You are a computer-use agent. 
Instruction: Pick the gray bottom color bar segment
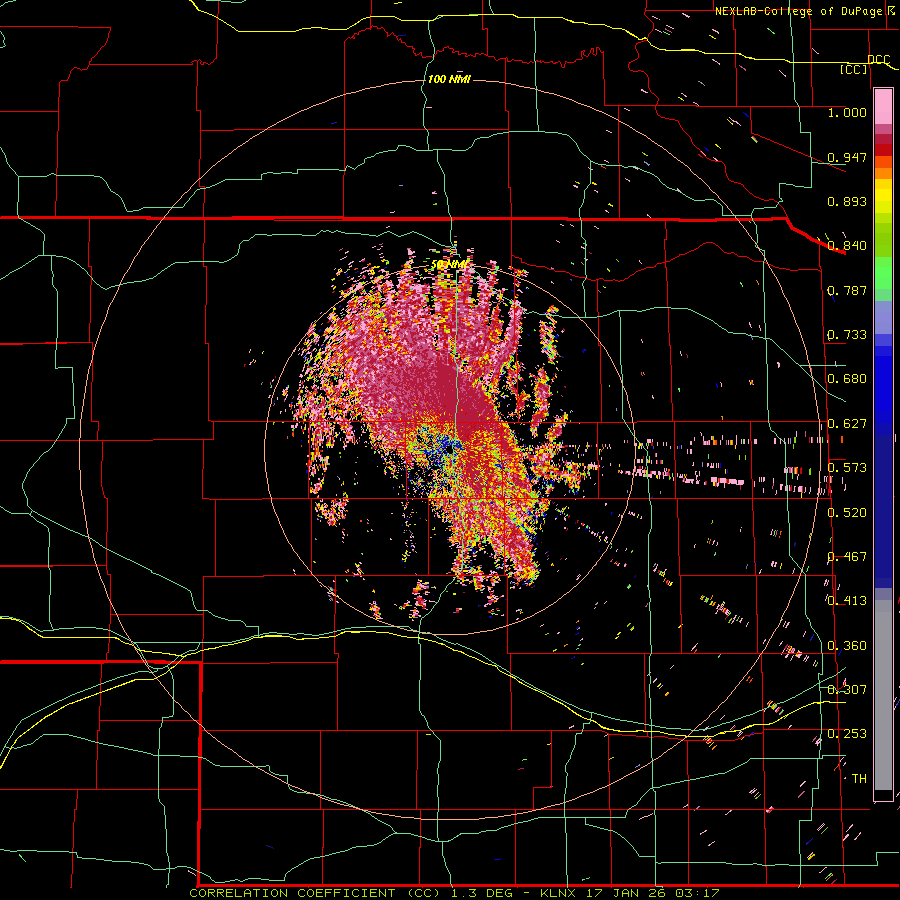883,695
